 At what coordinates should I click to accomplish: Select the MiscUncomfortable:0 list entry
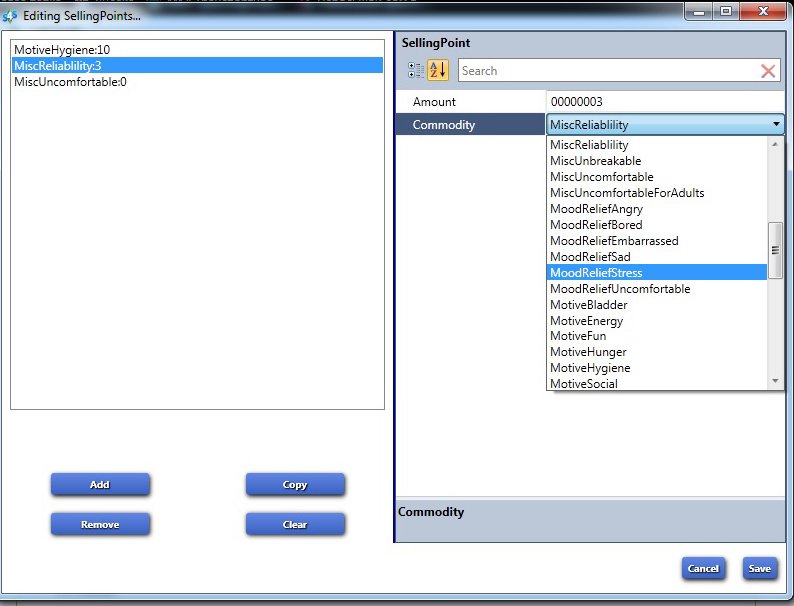tap(70, 82)
